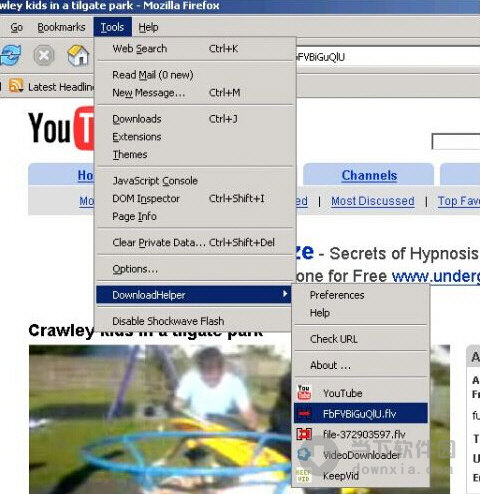Click the YouTube logo

tap(61, 128)
